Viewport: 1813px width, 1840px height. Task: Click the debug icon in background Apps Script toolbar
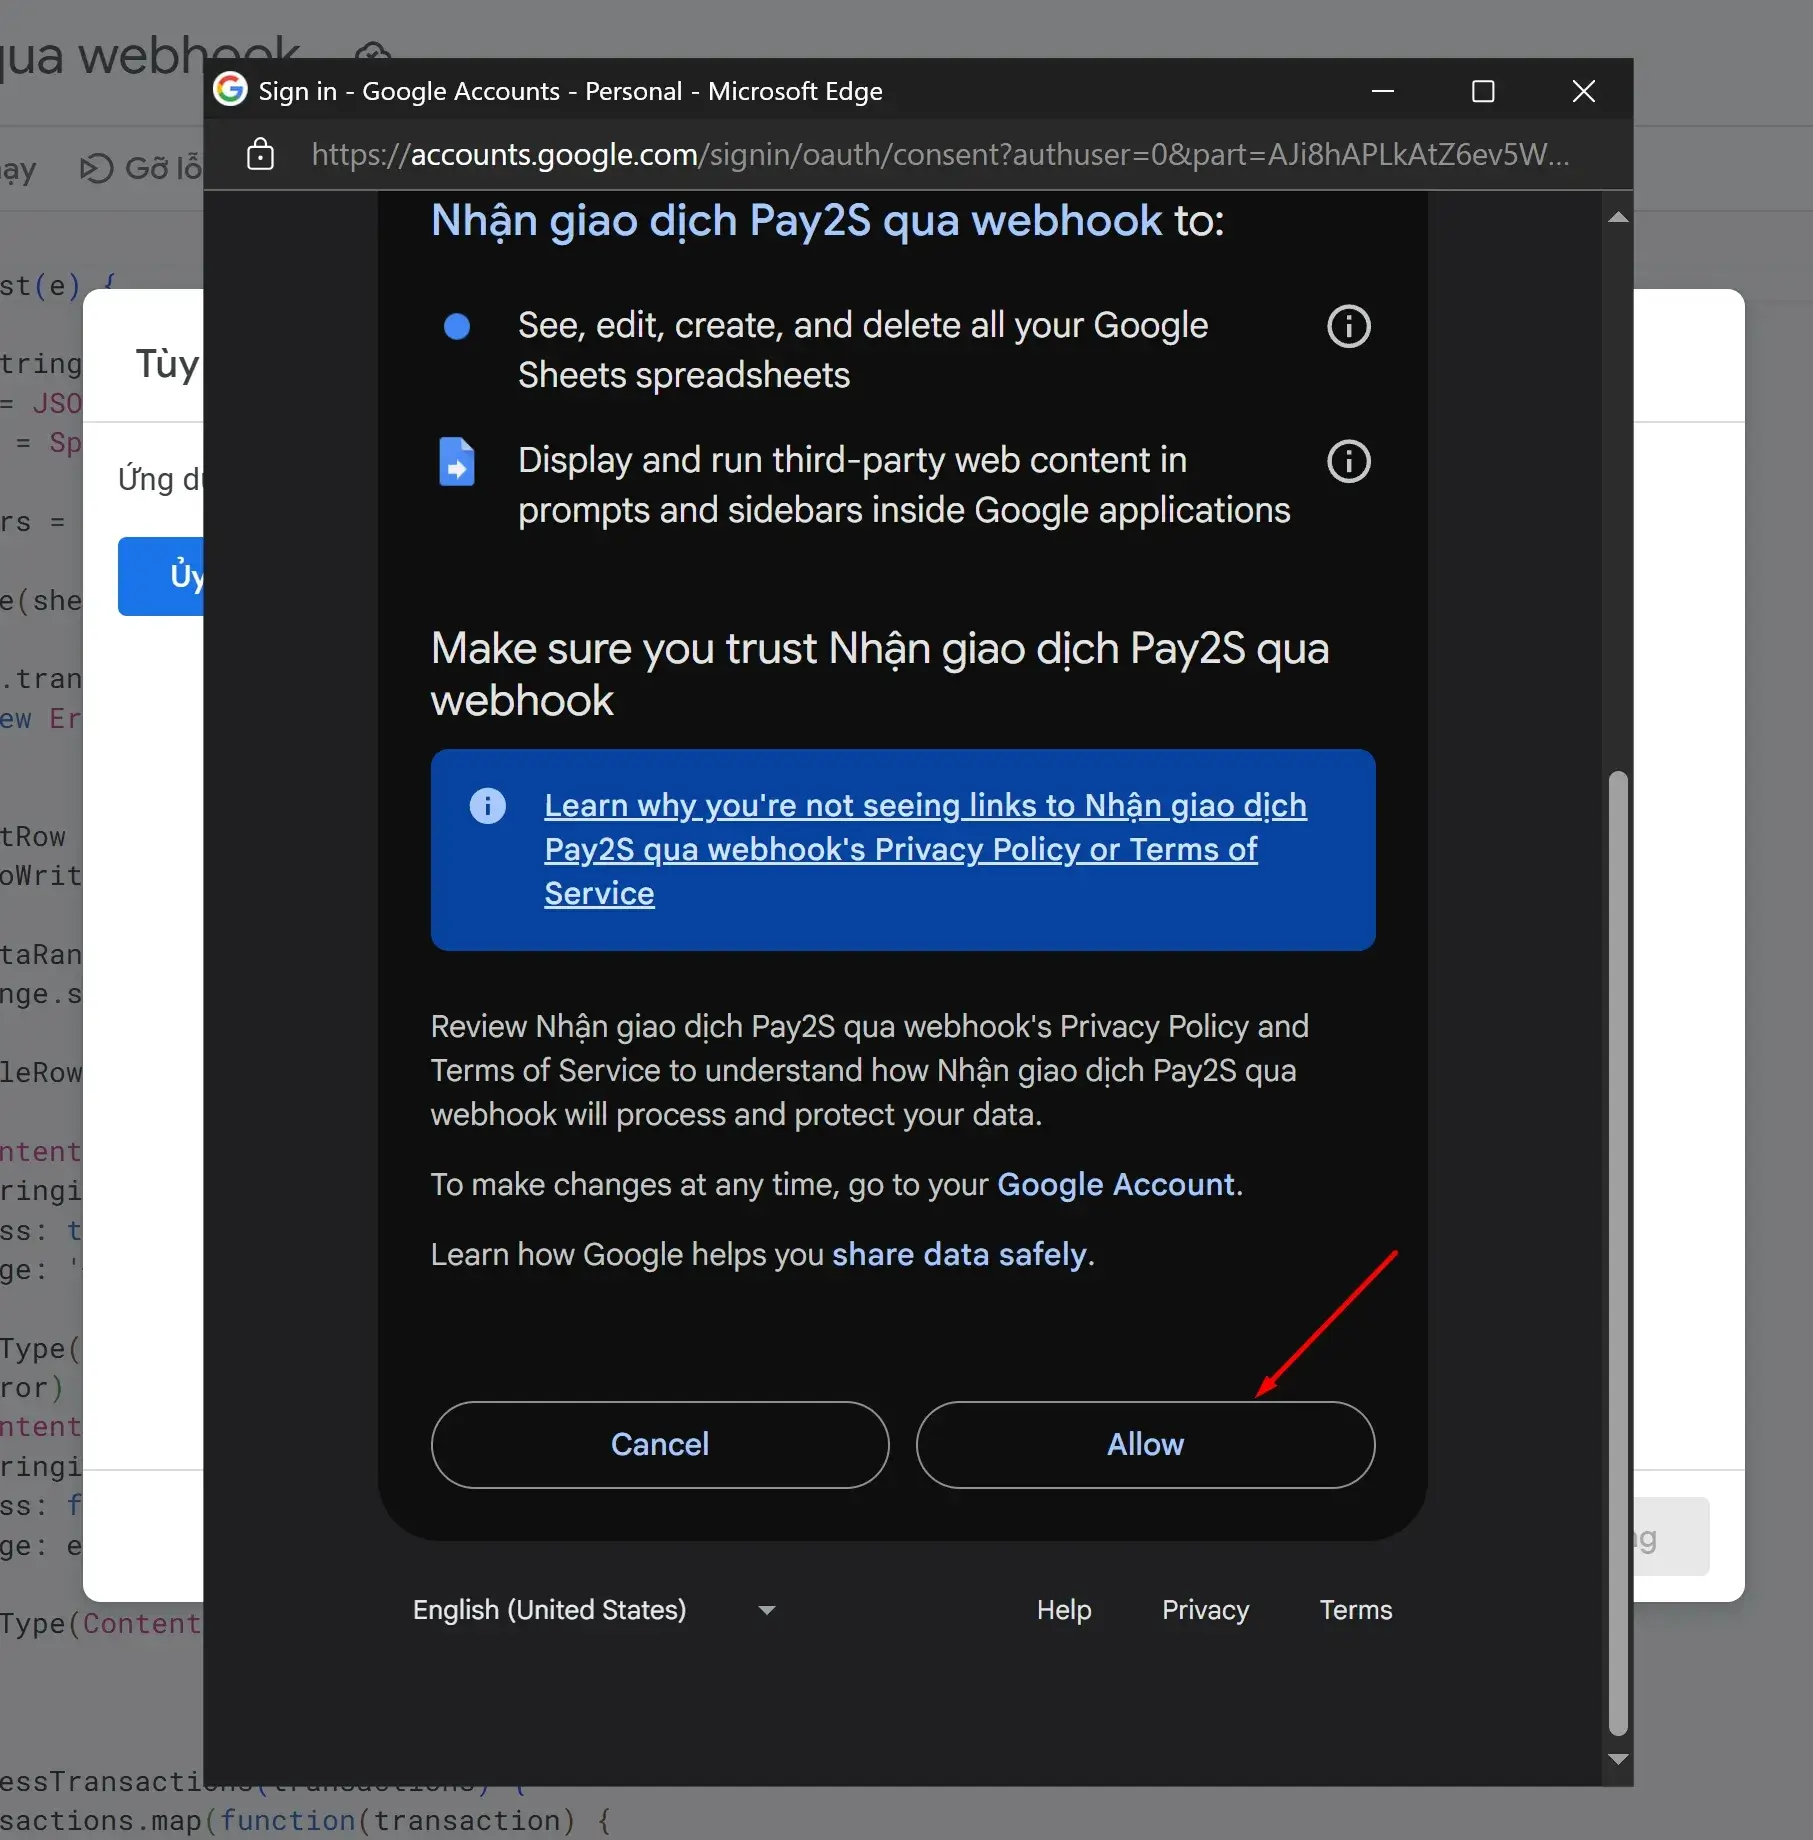96,168
